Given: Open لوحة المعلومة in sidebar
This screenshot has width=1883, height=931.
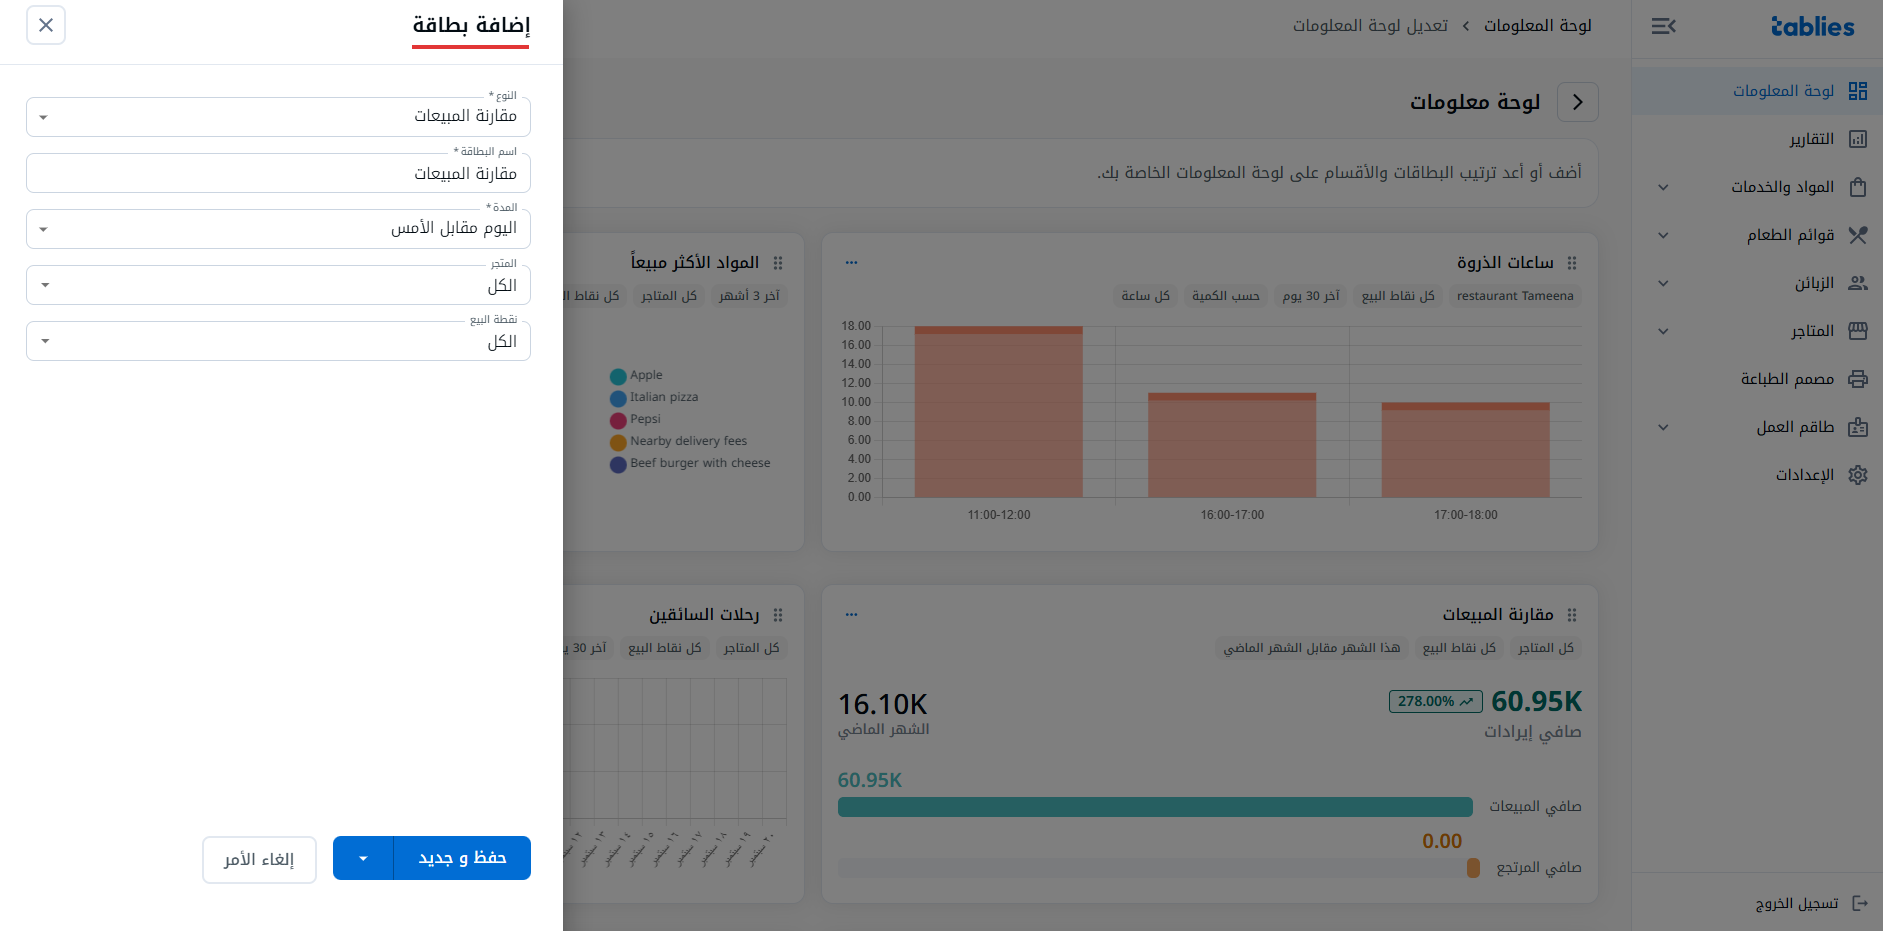Looking at the screenshot, I should pos(1757,91).
